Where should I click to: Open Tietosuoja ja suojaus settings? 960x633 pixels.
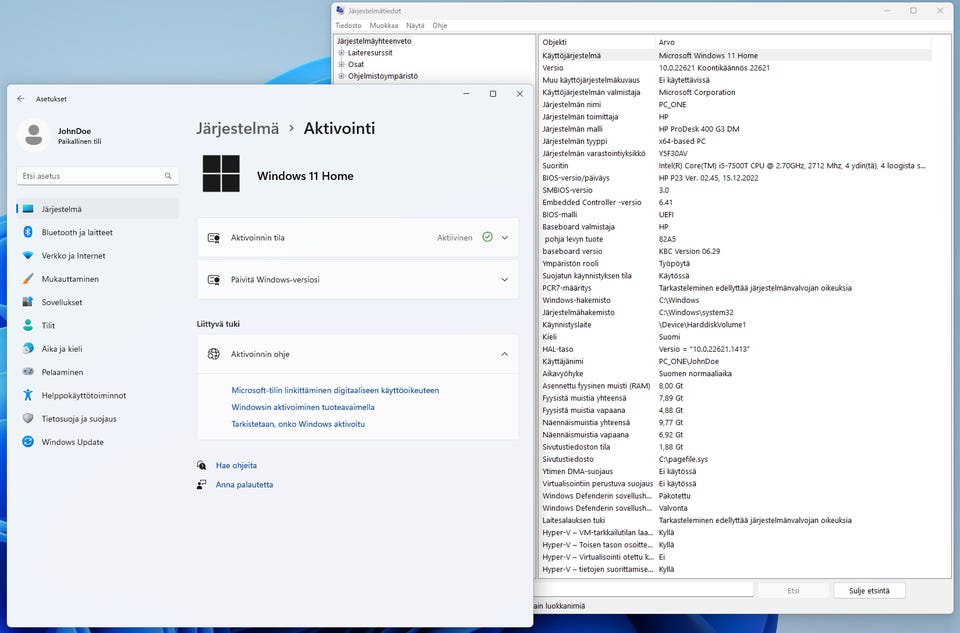pyautogui.click(x=98, y=418)
